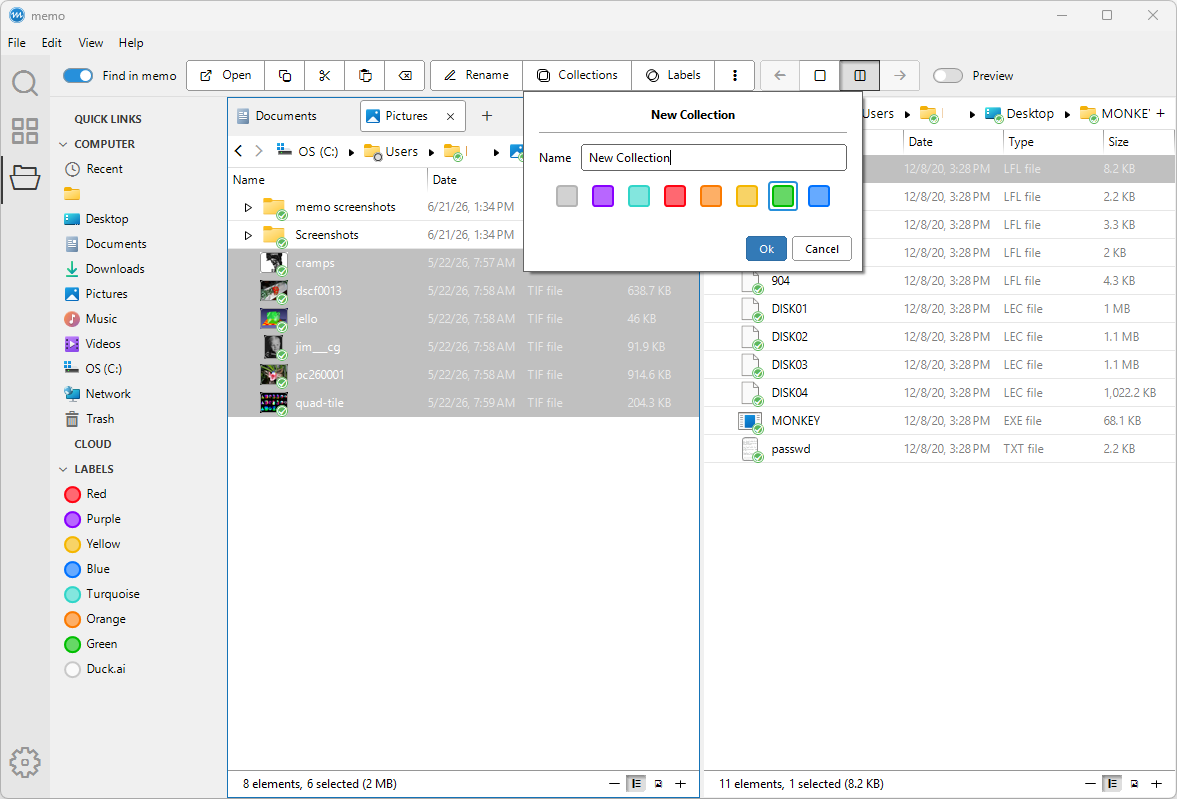Expand the Screenshots folder triangle
The width and height of the screenshot is (1177, 799).
(248, 235)
